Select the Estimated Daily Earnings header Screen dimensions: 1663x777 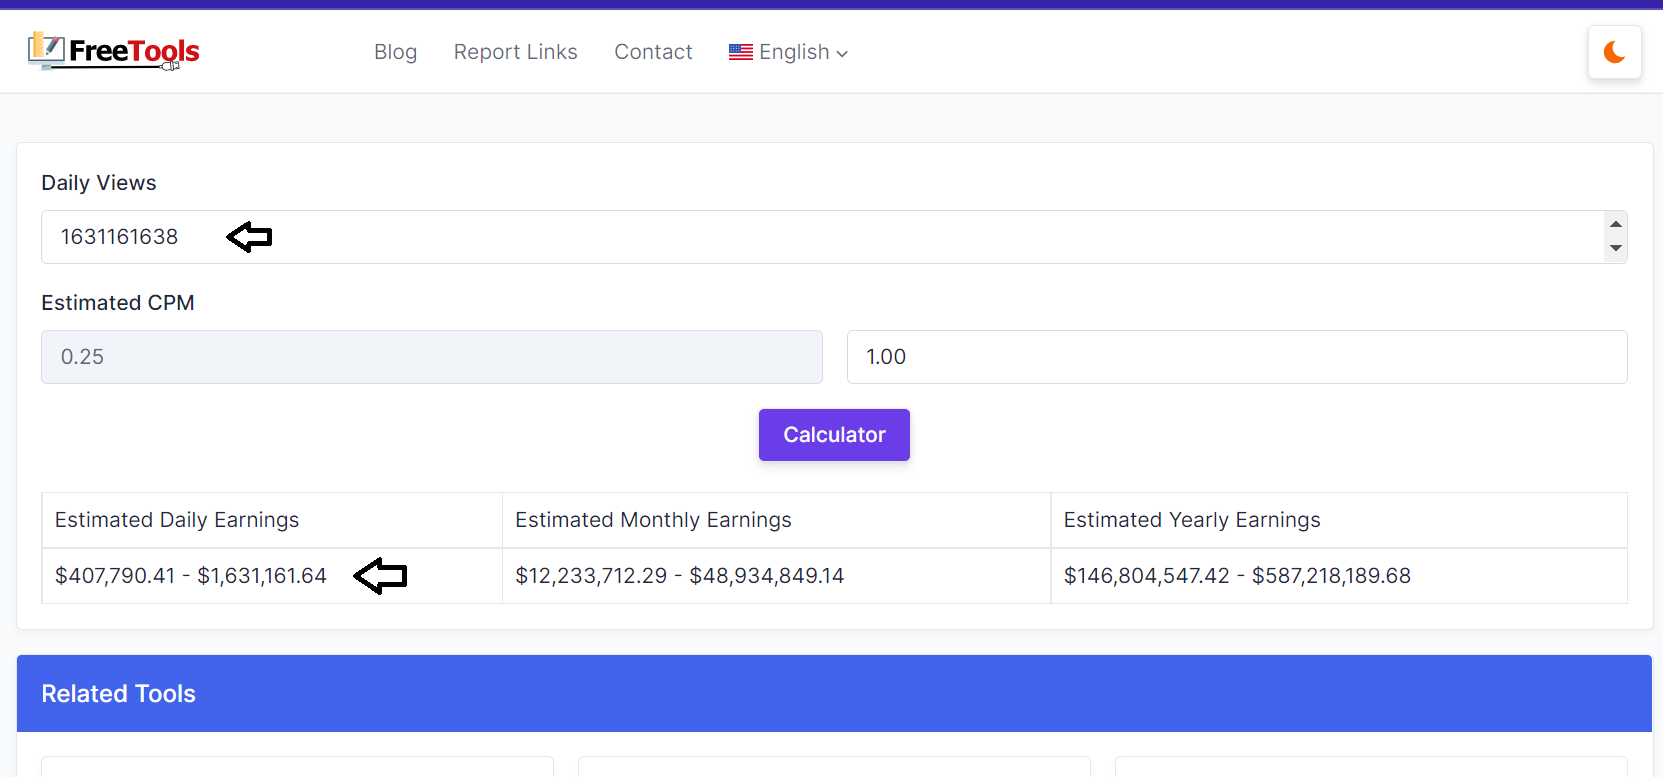[x=177, y=520]
